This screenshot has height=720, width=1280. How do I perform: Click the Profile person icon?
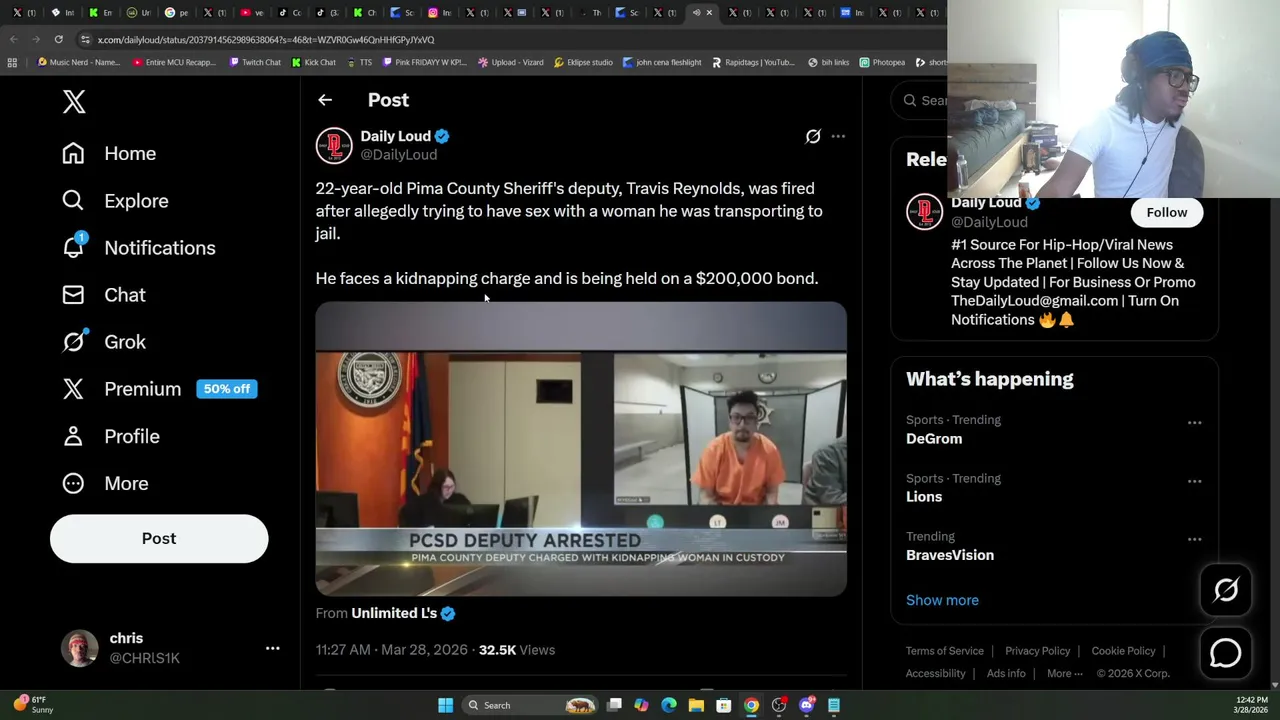[73, 436]
